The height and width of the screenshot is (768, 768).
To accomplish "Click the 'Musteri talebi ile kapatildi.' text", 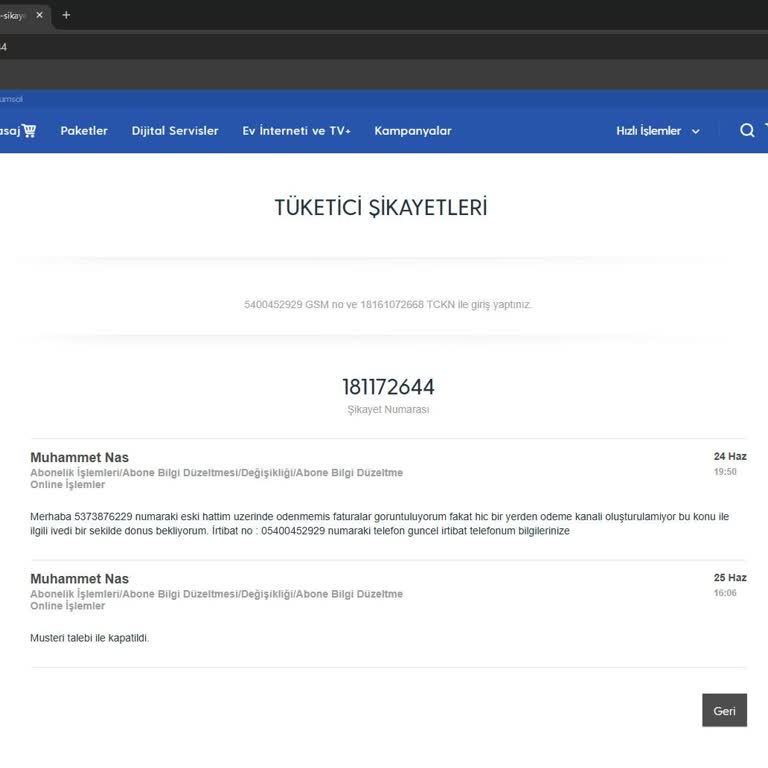I will [90, 638].
